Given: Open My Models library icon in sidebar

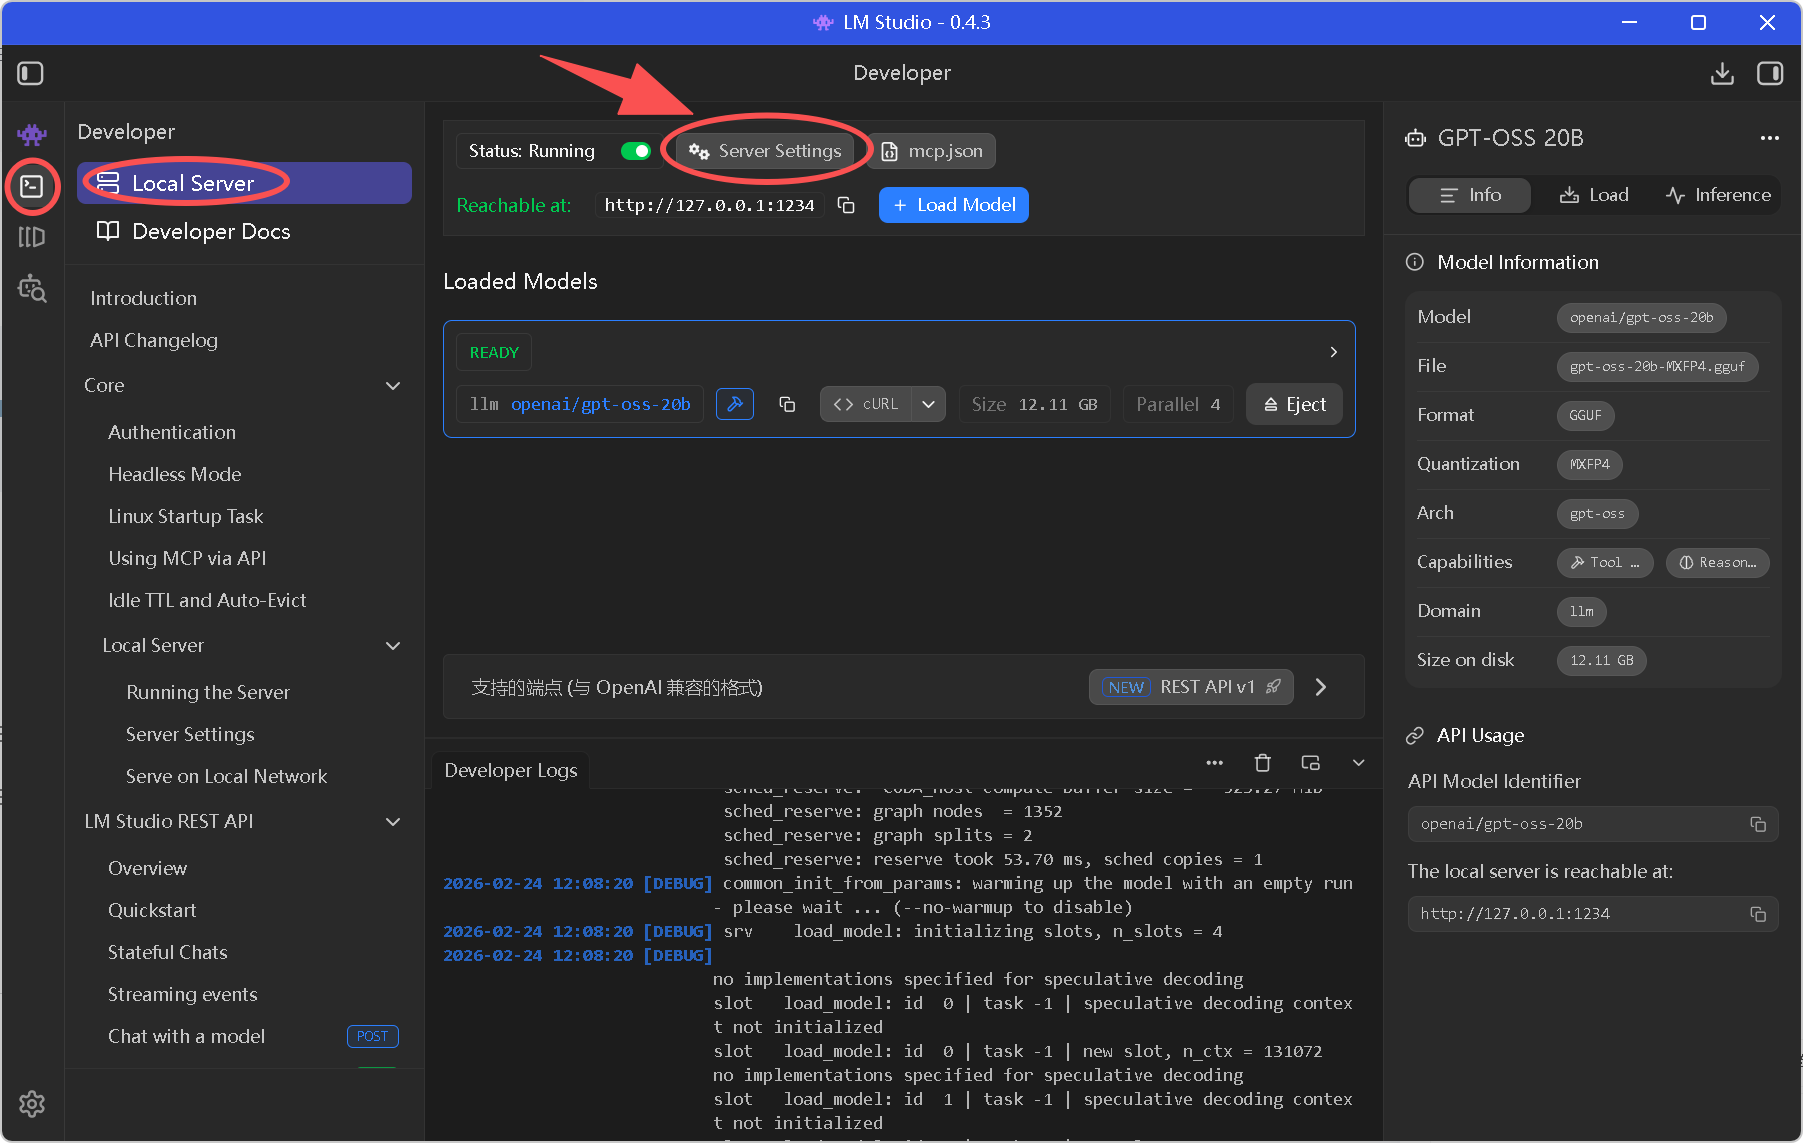Looking at the screenshot, I should pos(32,237).
